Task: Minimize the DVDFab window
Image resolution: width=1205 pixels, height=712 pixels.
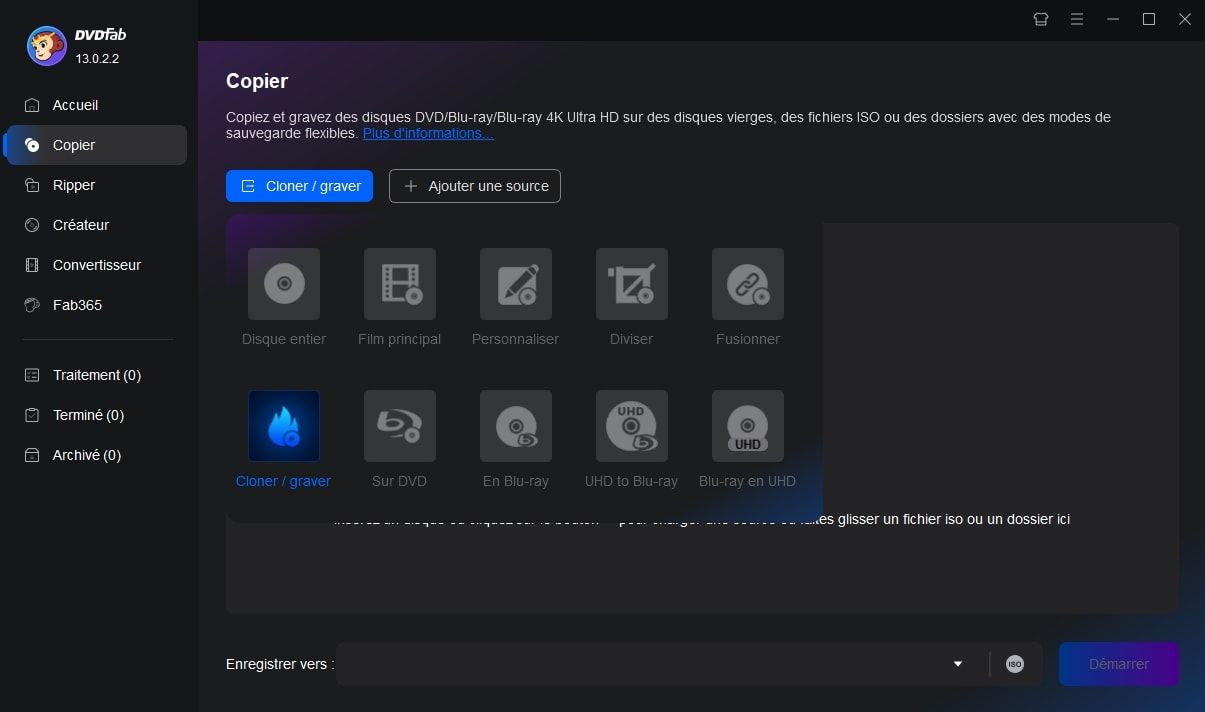Action: click(1113, 19)
